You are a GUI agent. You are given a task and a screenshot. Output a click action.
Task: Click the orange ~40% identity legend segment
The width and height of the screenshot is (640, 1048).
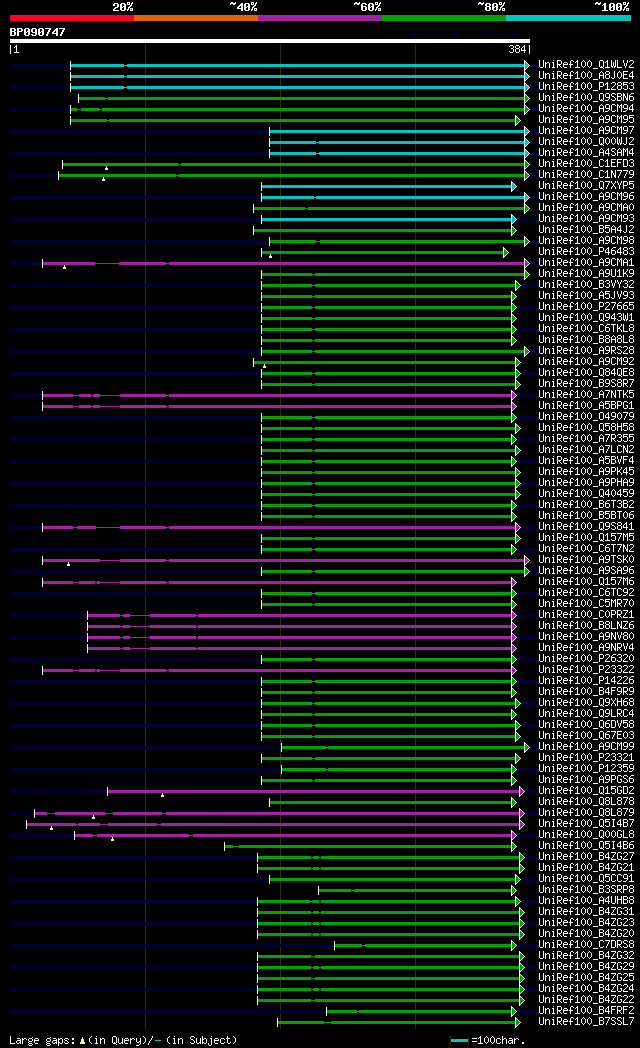196,18
